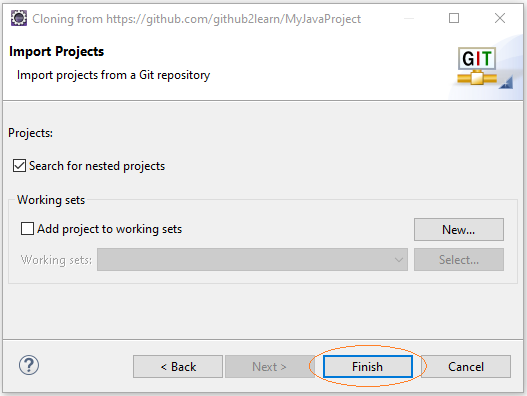Click the Add project to working sets label
527x396 pixels.
point(110,229)
